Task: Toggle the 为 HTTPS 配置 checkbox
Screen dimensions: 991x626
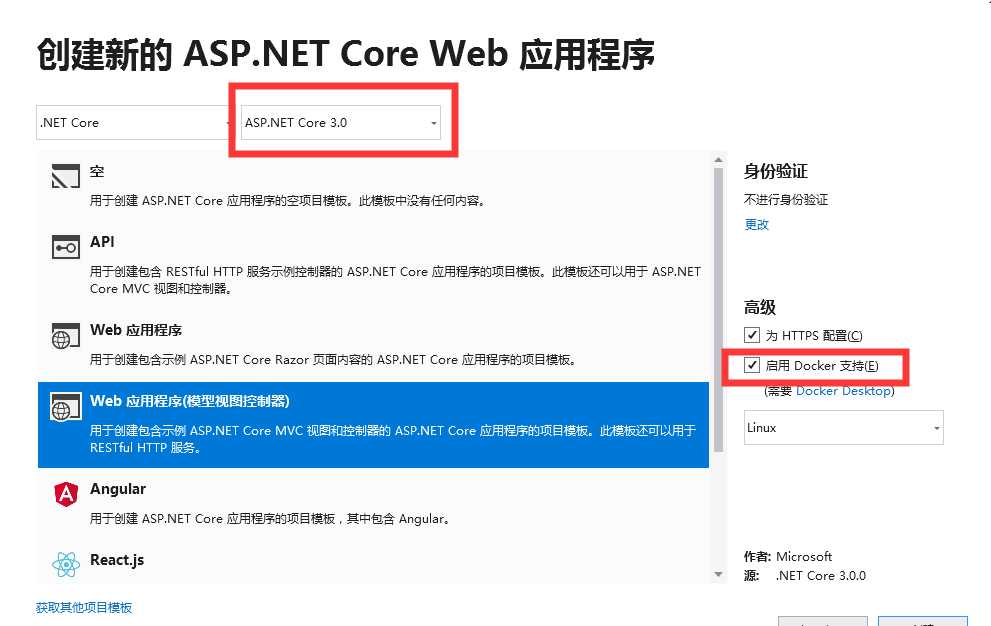Action: [751, 334]
